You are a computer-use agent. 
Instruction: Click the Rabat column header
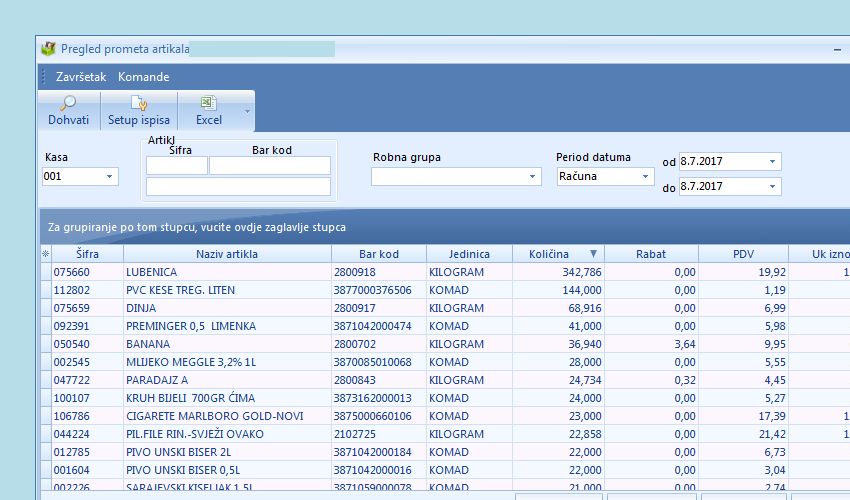[650, 254]
